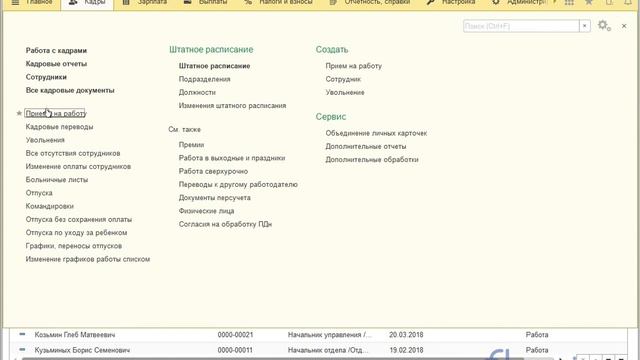Open Подразделения
This screenshot has height=360, width=640.
tap(204, 79)
